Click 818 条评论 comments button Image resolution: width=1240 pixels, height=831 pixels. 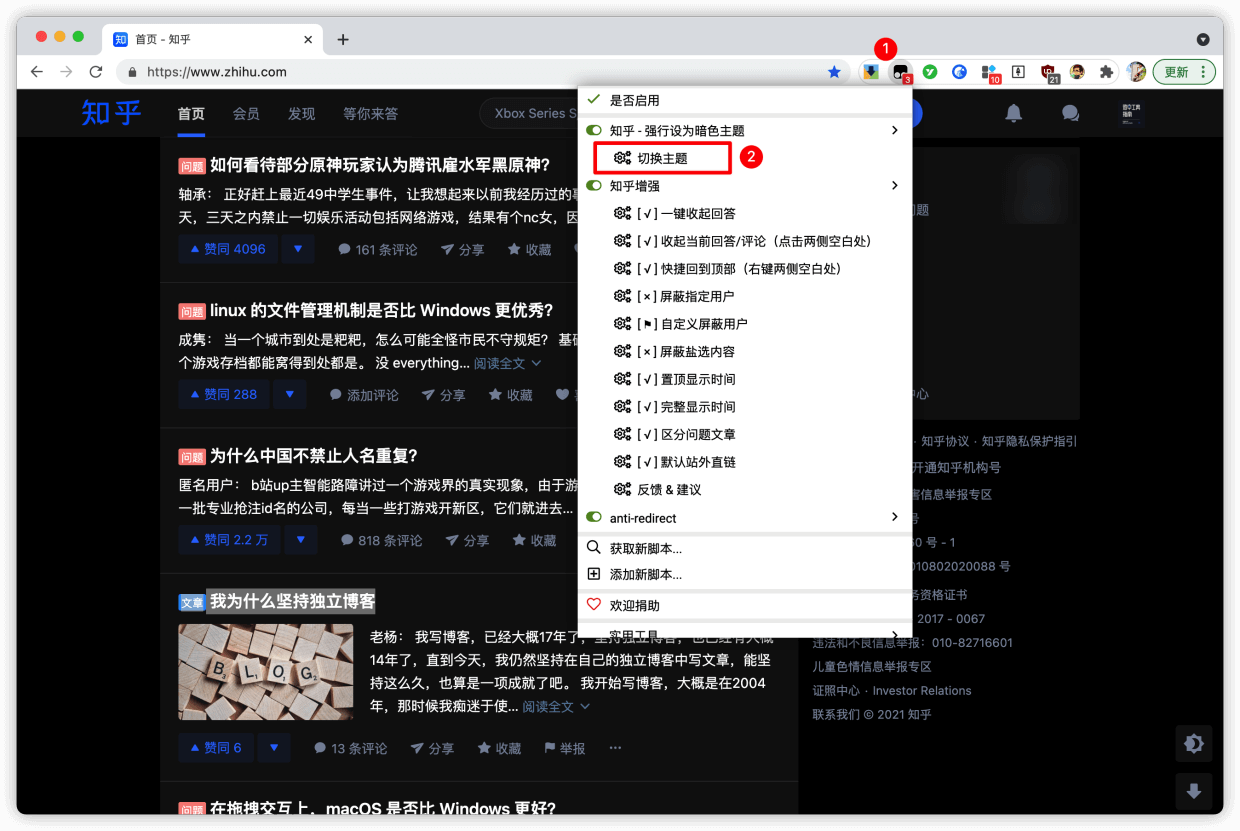[x=381, y=540]
